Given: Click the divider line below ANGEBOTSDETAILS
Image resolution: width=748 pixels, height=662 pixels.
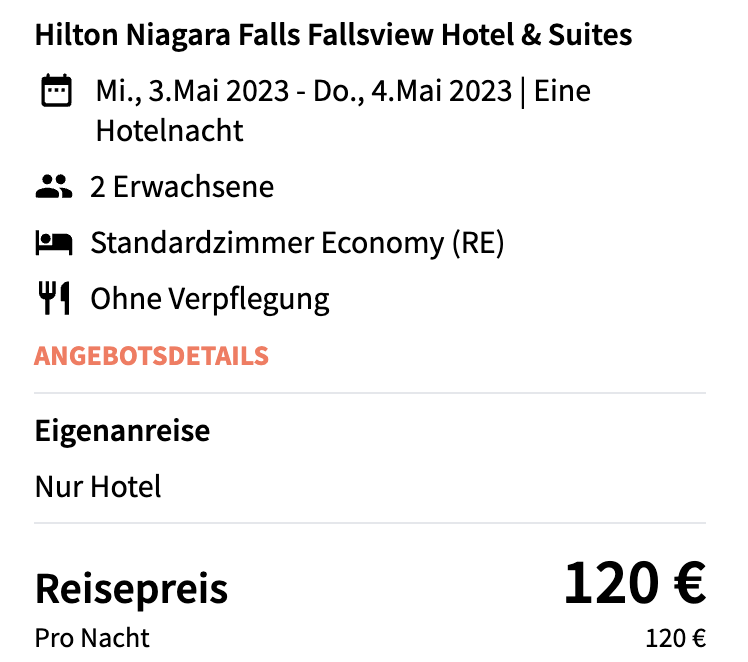Looking at the screenshot, I should click(x=370, y=393).
